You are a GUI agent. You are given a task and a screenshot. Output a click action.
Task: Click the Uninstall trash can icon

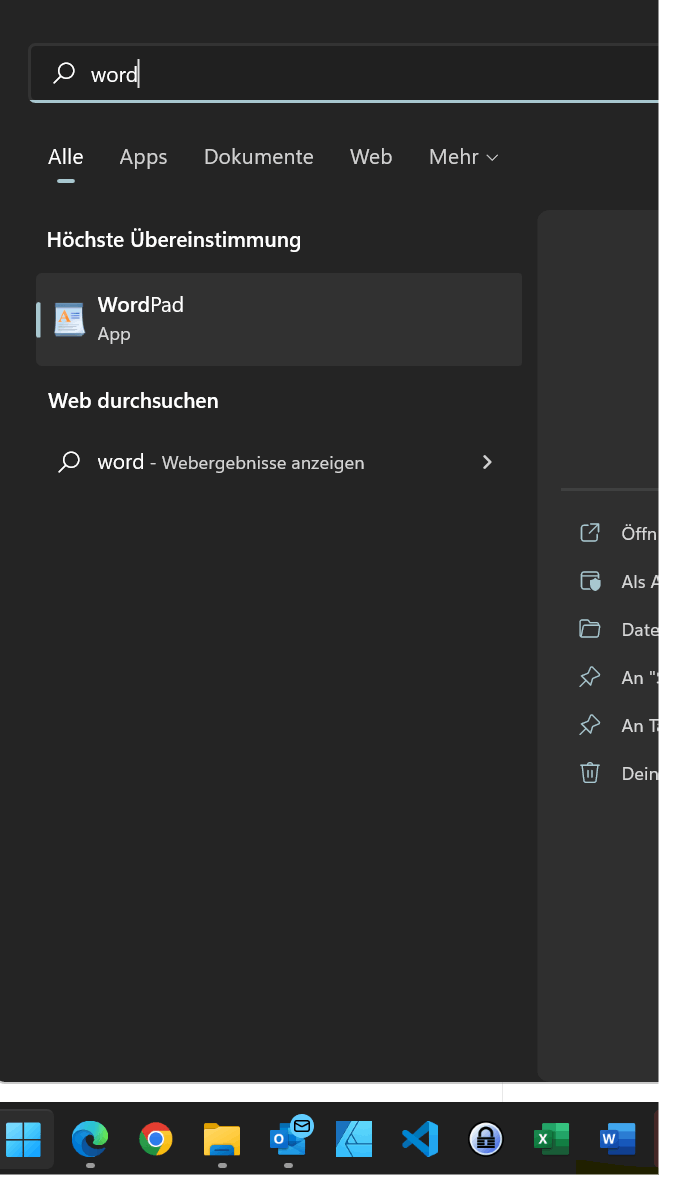pos(590,773)
